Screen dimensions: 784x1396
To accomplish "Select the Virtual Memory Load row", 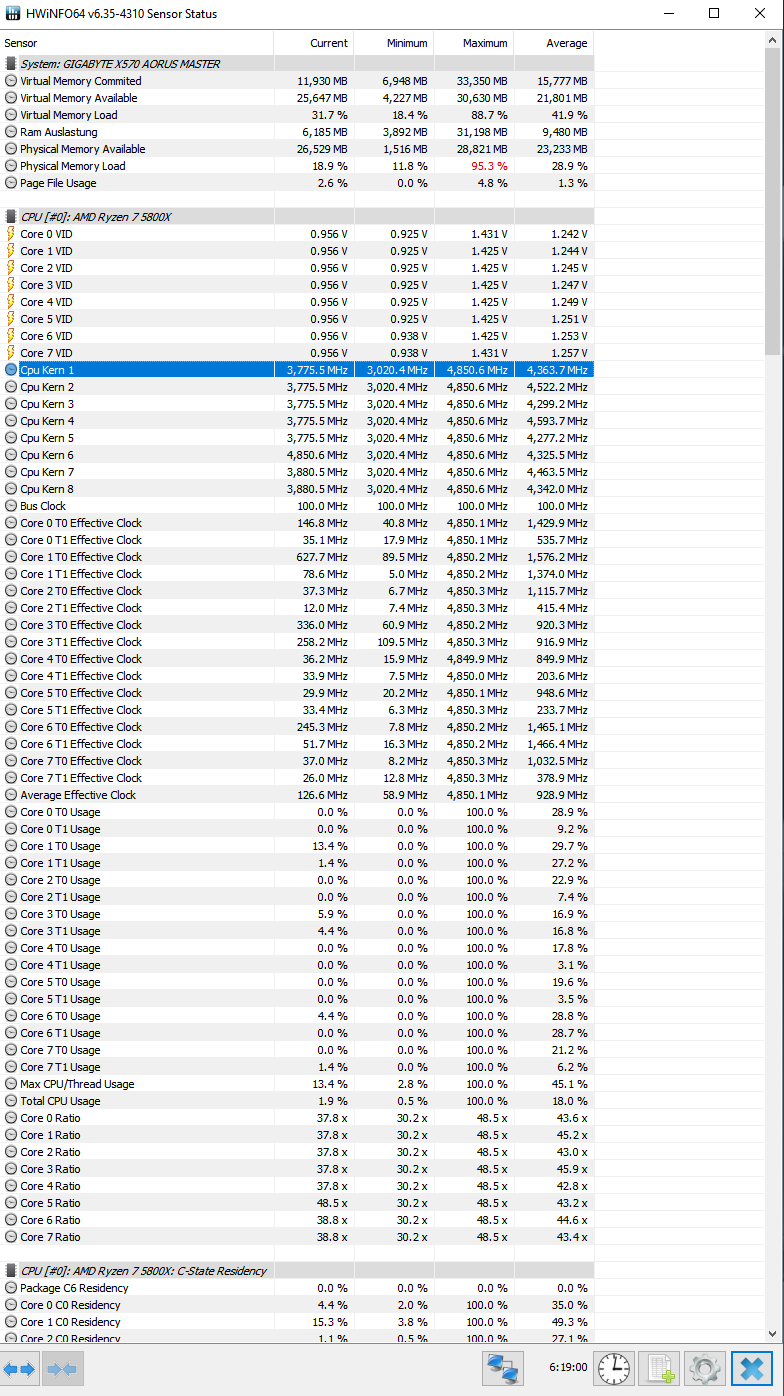I will (297, 115).
